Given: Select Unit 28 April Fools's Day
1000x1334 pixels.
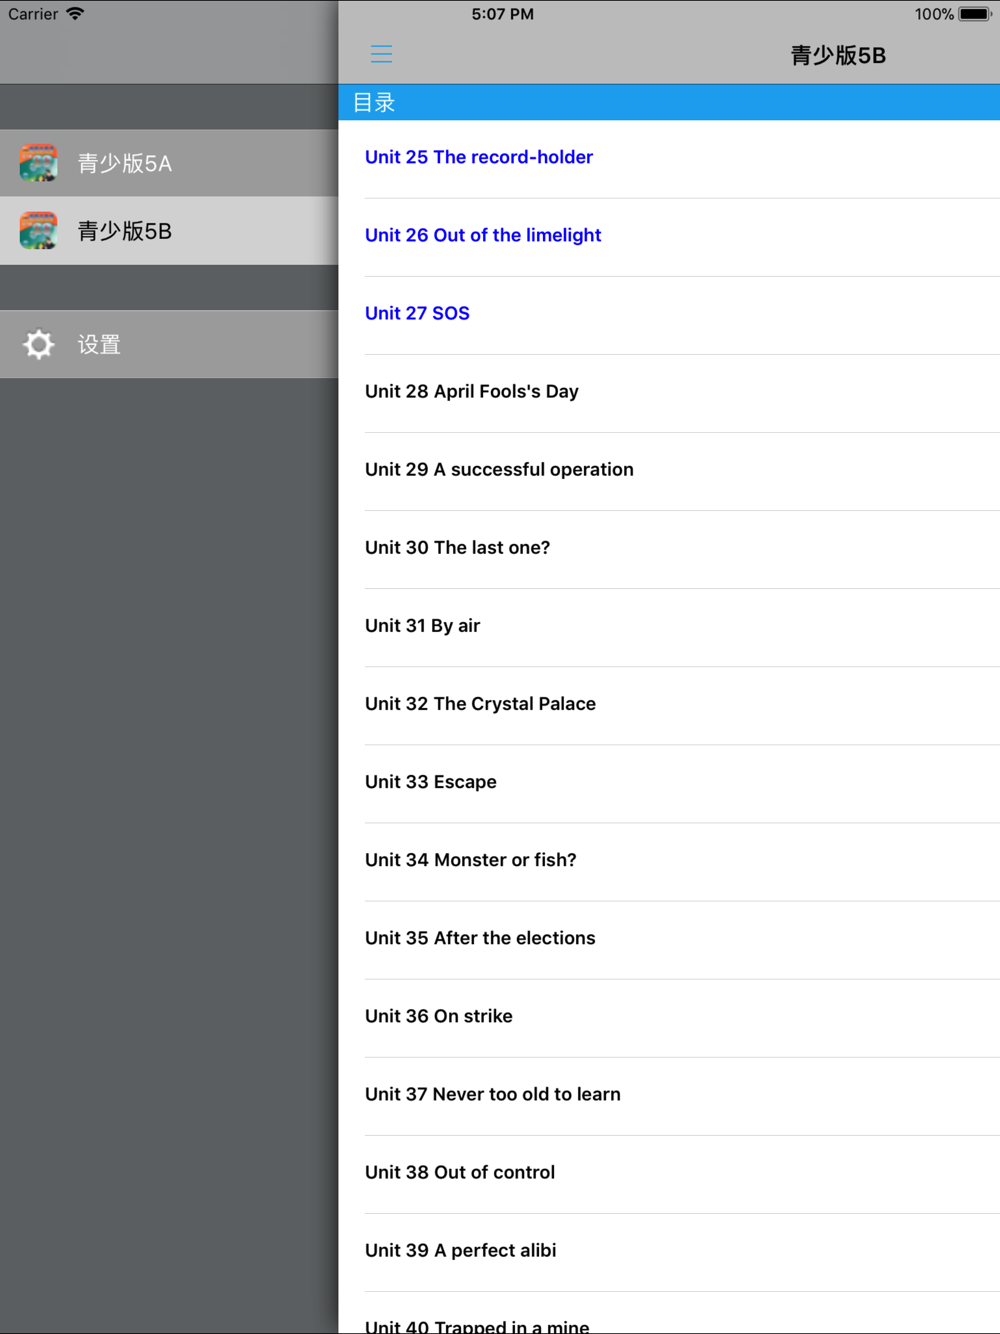Looking at the screenshot, I should pyautogui.click(x=472, y=391).
